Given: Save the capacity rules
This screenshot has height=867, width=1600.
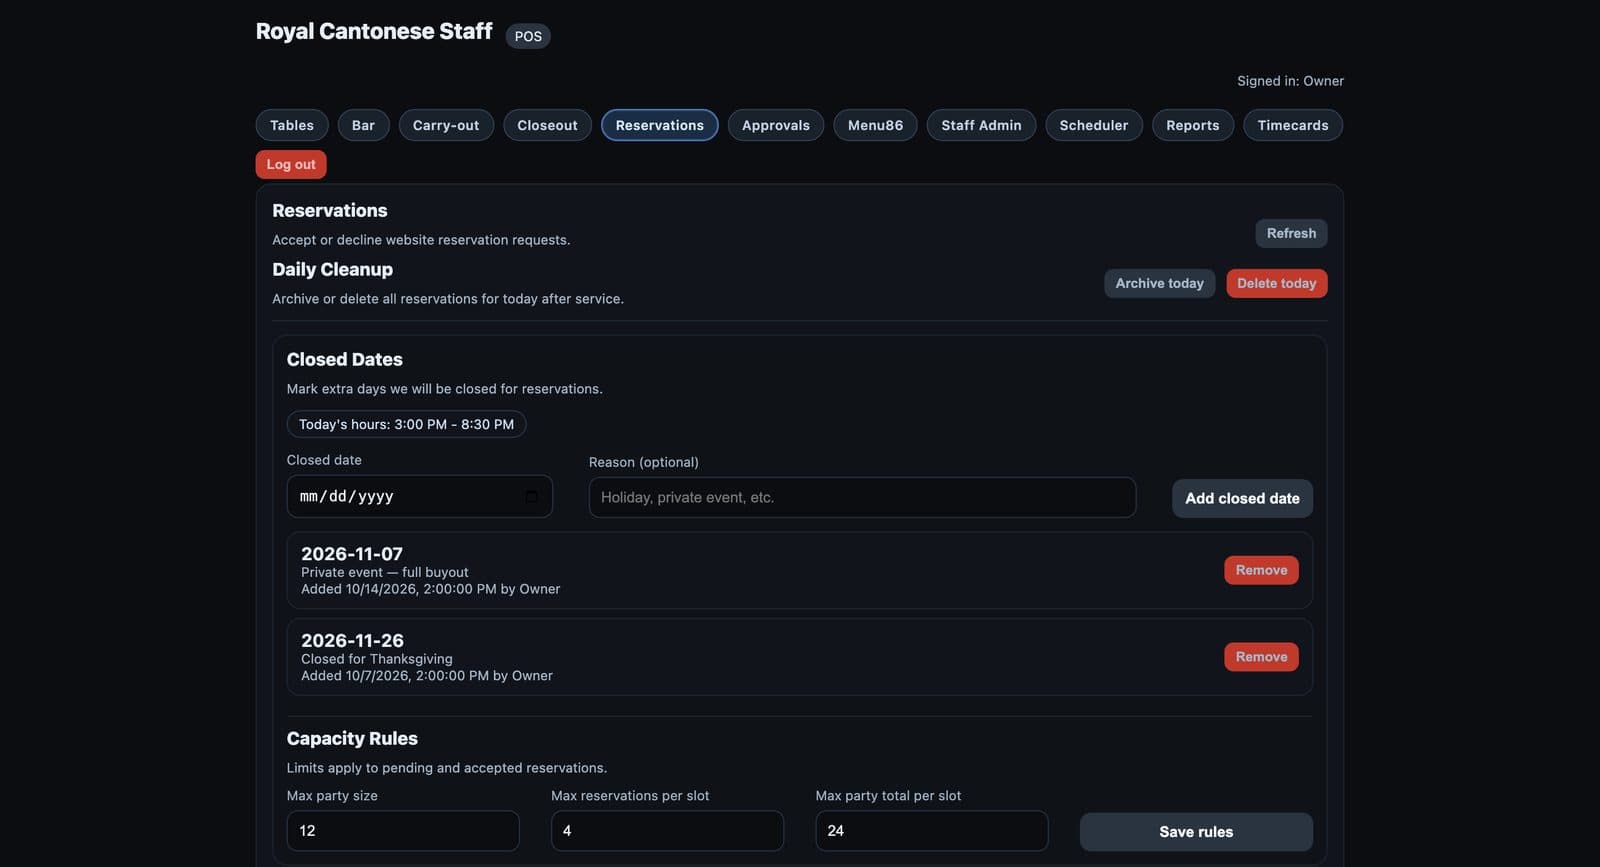Looking at the screenshot, I should [x=1196, y=832].
